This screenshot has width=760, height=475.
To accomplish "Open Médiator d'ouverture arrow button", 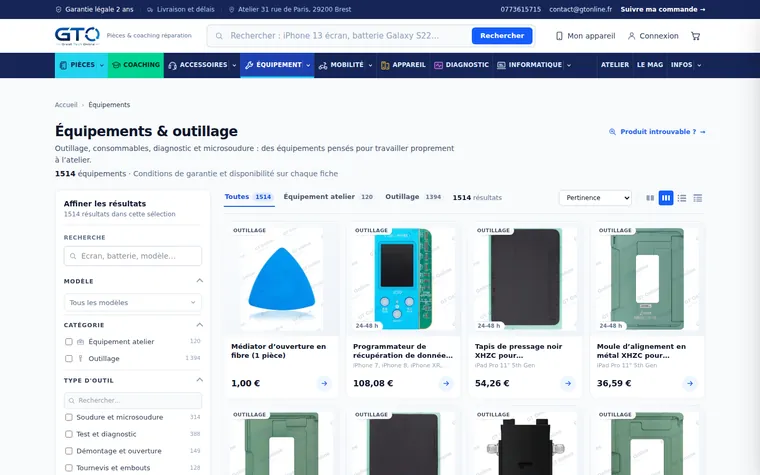I will click(x=324, y=383).
